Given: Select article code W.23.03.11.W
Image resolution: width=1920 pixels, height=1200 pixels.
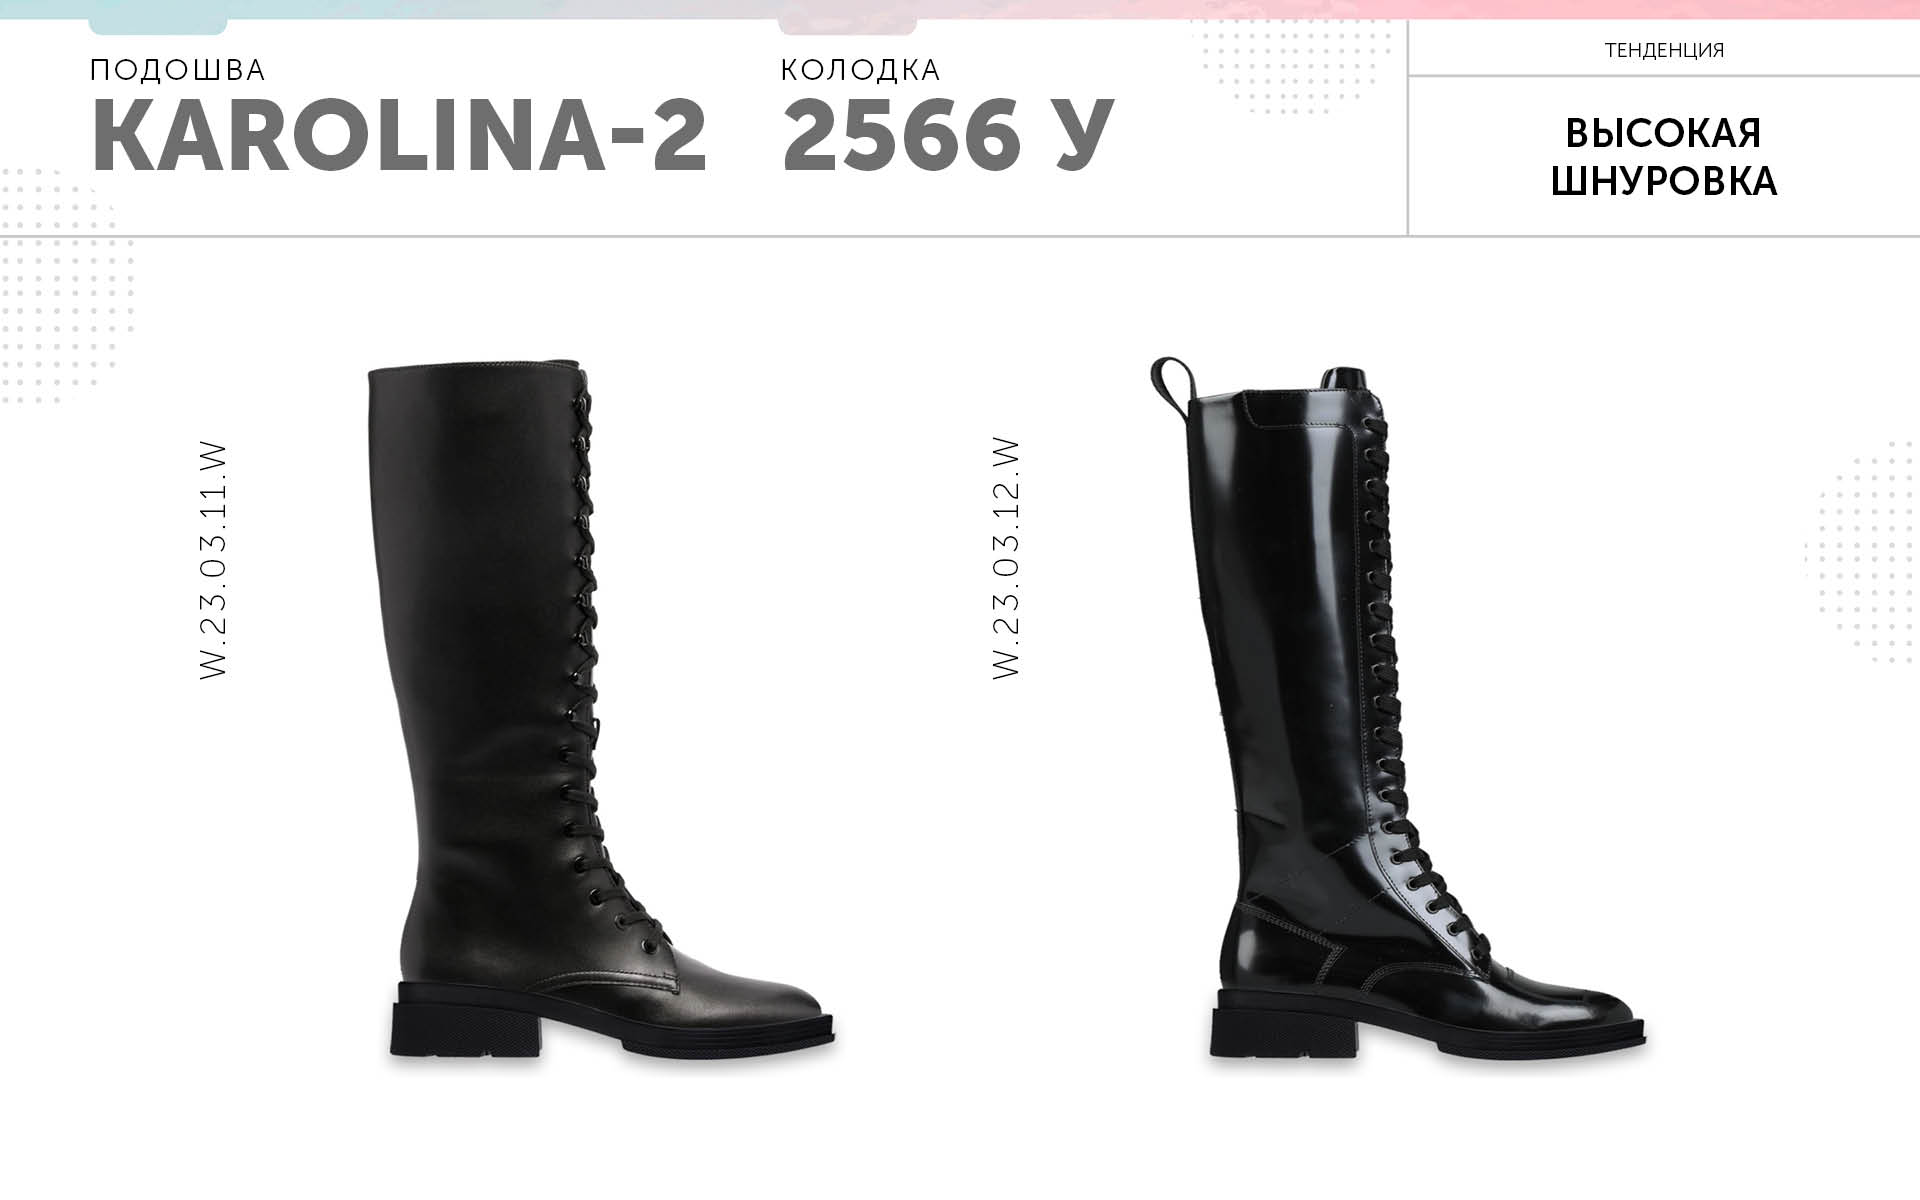Looking at the screenshot, I should pyautogui.click(x=214, y=561).
